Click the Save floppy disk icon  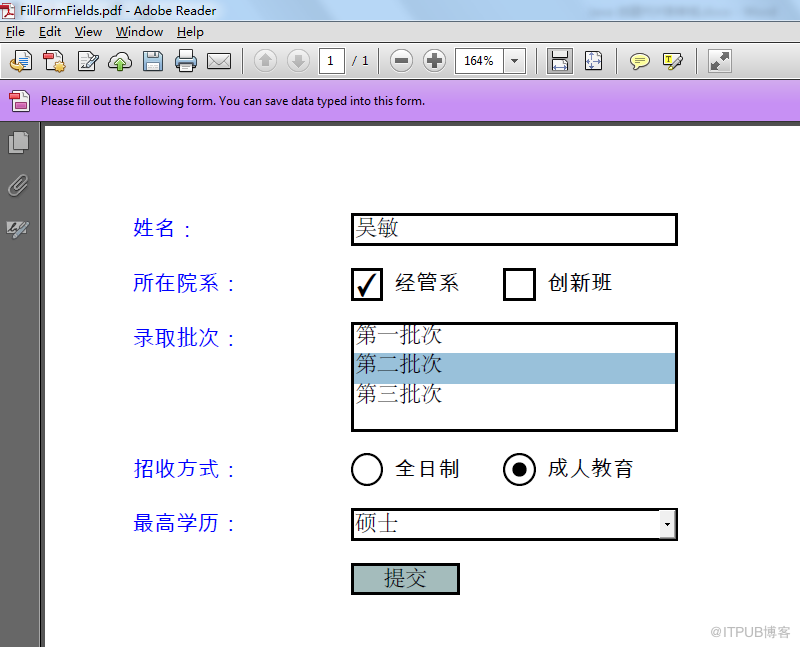click(x=153, y=61)
